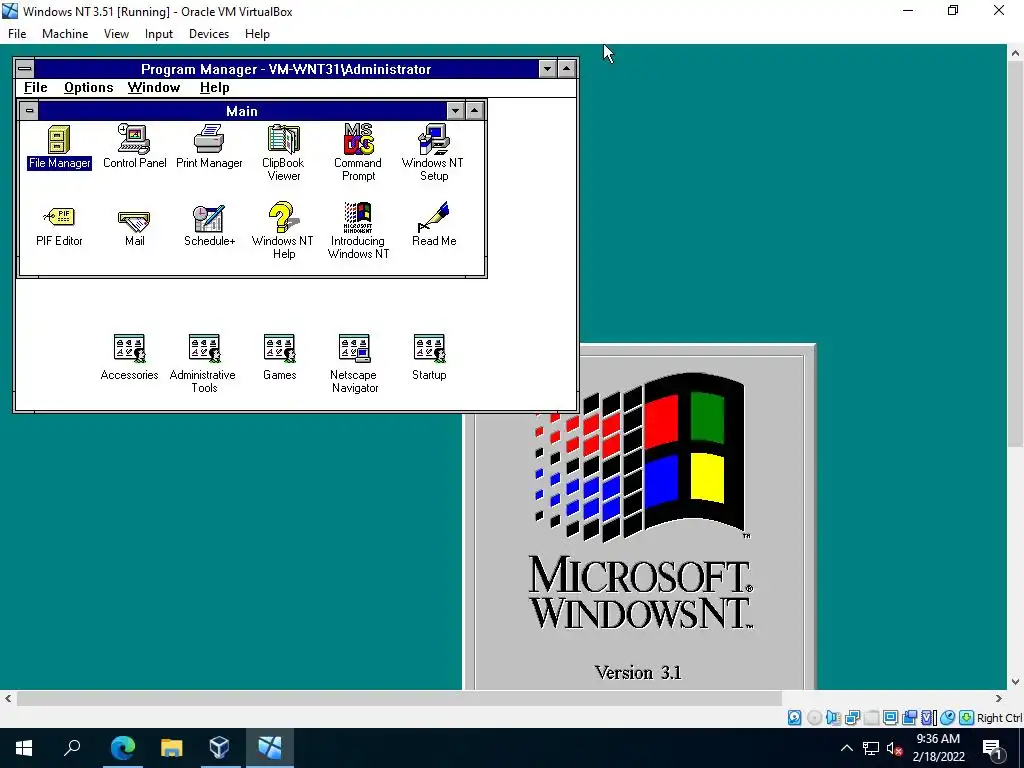Image resolution: width=1024 pixels, height=768 pixels.
Task: Click the vertical scrollbar of VM view
Action: coord(1016,255)
